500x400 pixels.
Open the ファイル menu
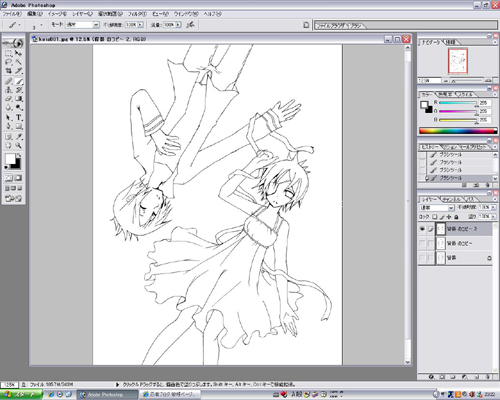pos(12,14)
